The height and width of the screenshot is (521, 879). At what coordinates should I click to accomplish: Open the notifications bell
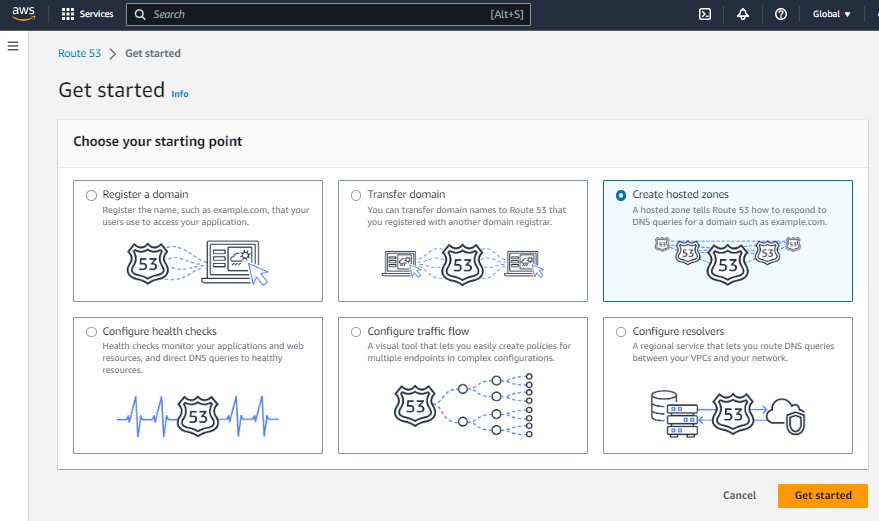pyautogui.click(x=742, y=15)
